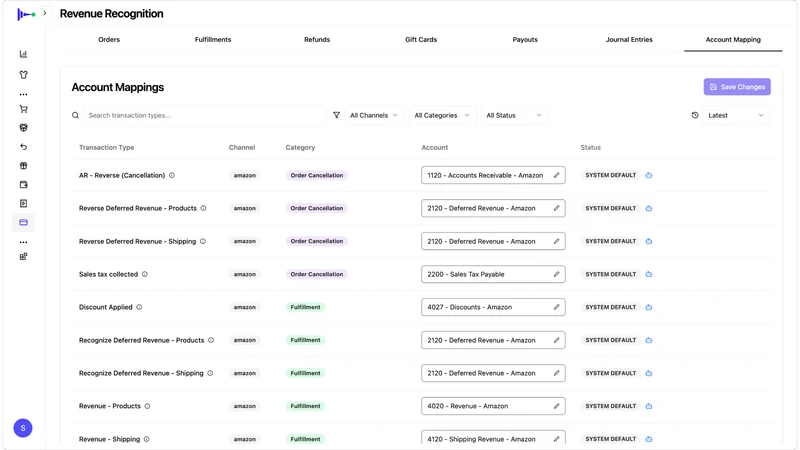Show info icon beside Discount Applied

click(x=139, y=307)
